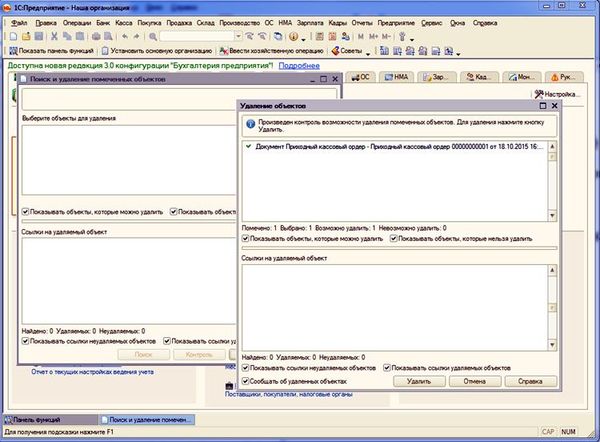
Task: Open the Банк menu
Action: [x=103, y=23]
